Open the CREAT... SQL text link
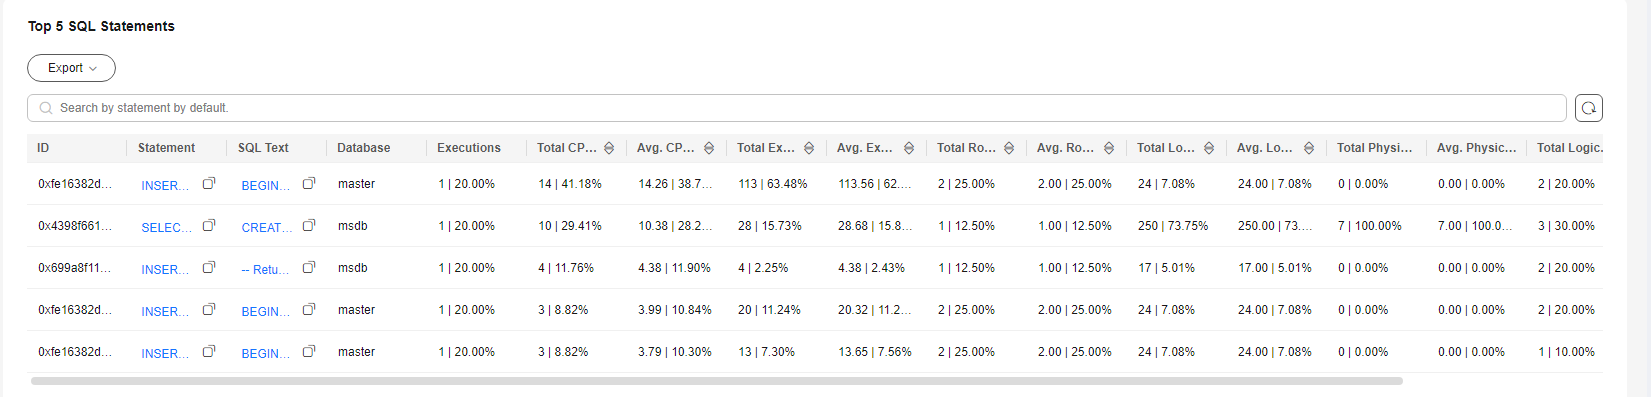This screenshot has height=397, width=1651. [x=266, y=227]
